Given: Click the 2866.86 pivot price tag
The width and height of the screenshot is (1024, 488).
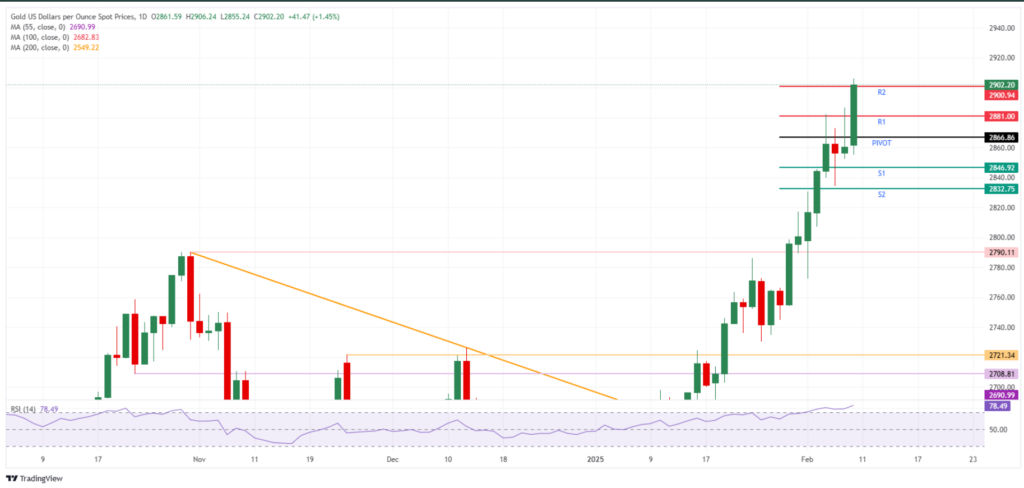Looking at the screenshot, I should tap(1003, 138).
